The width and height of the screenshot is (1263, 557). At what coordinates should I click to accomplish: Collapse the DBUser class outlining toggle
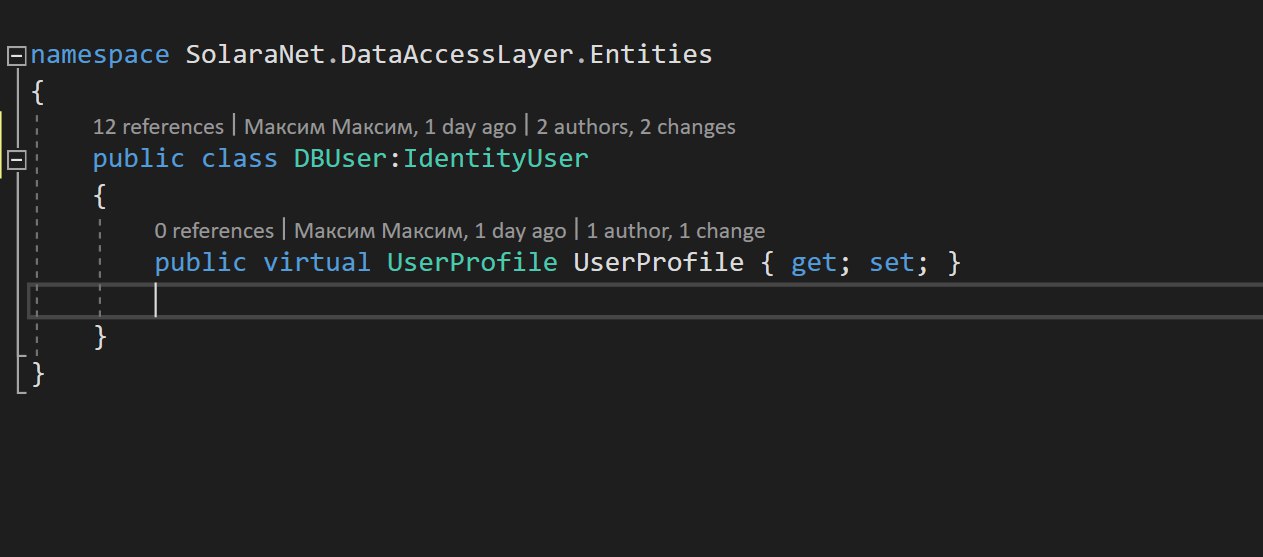(17, 159)
